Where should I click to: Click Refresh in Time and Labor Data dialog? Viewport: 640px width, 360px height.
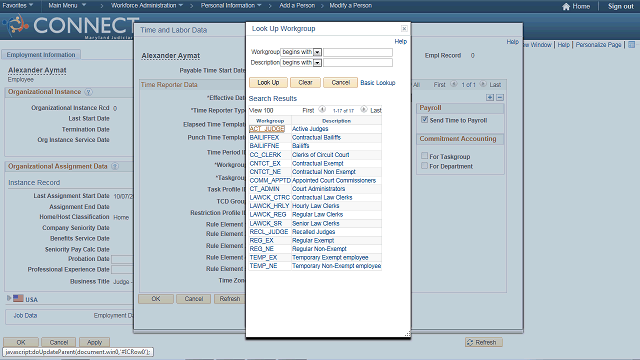click(x=230, y=299)
